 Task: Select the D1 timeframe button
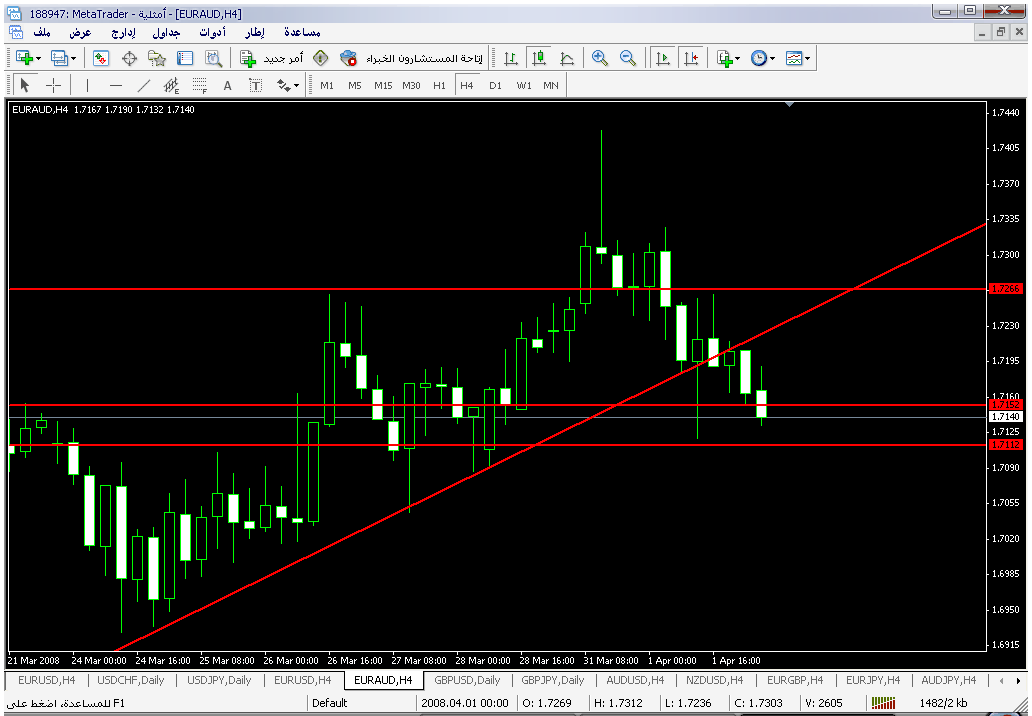(x=495, y=85)
